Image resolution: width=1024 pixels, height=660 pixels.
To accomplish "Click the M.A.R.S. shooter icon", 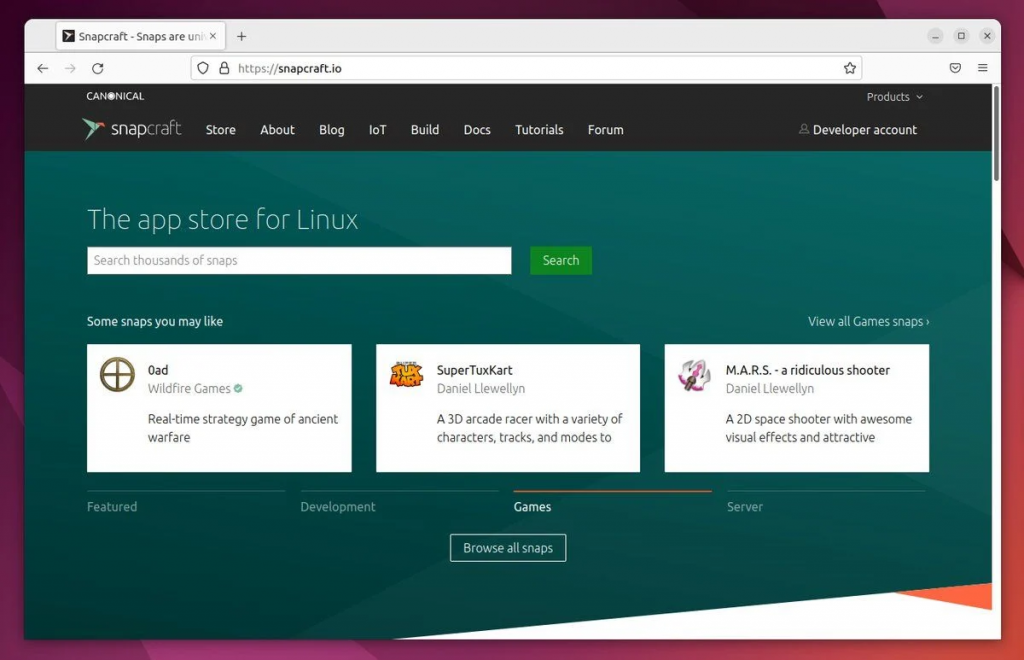I will [x=695, y=375].
